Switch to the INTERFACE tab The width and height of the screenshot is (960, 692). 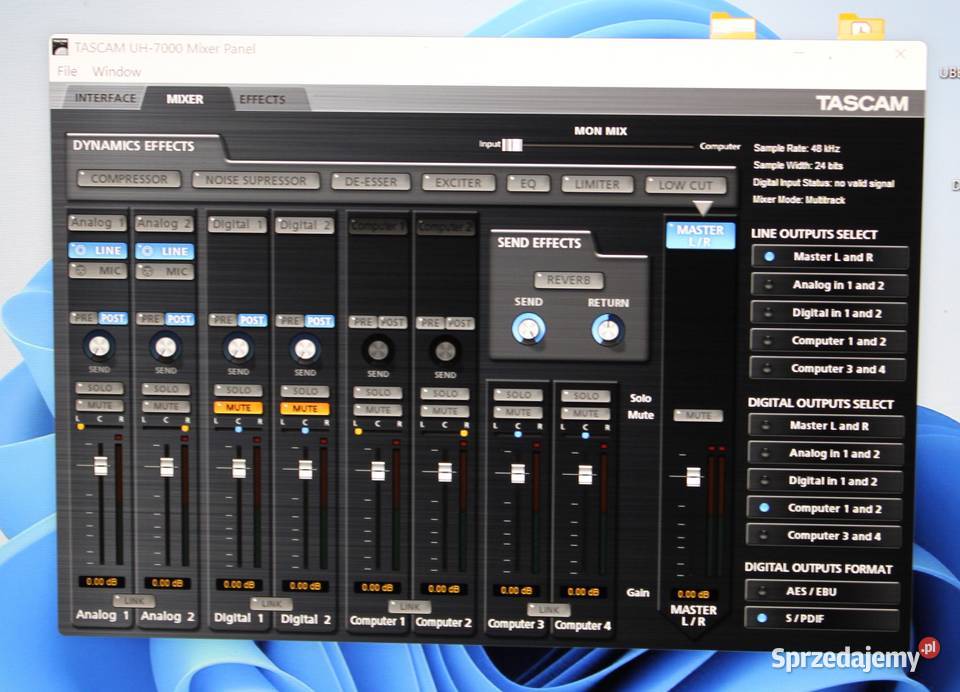point(105,98)
